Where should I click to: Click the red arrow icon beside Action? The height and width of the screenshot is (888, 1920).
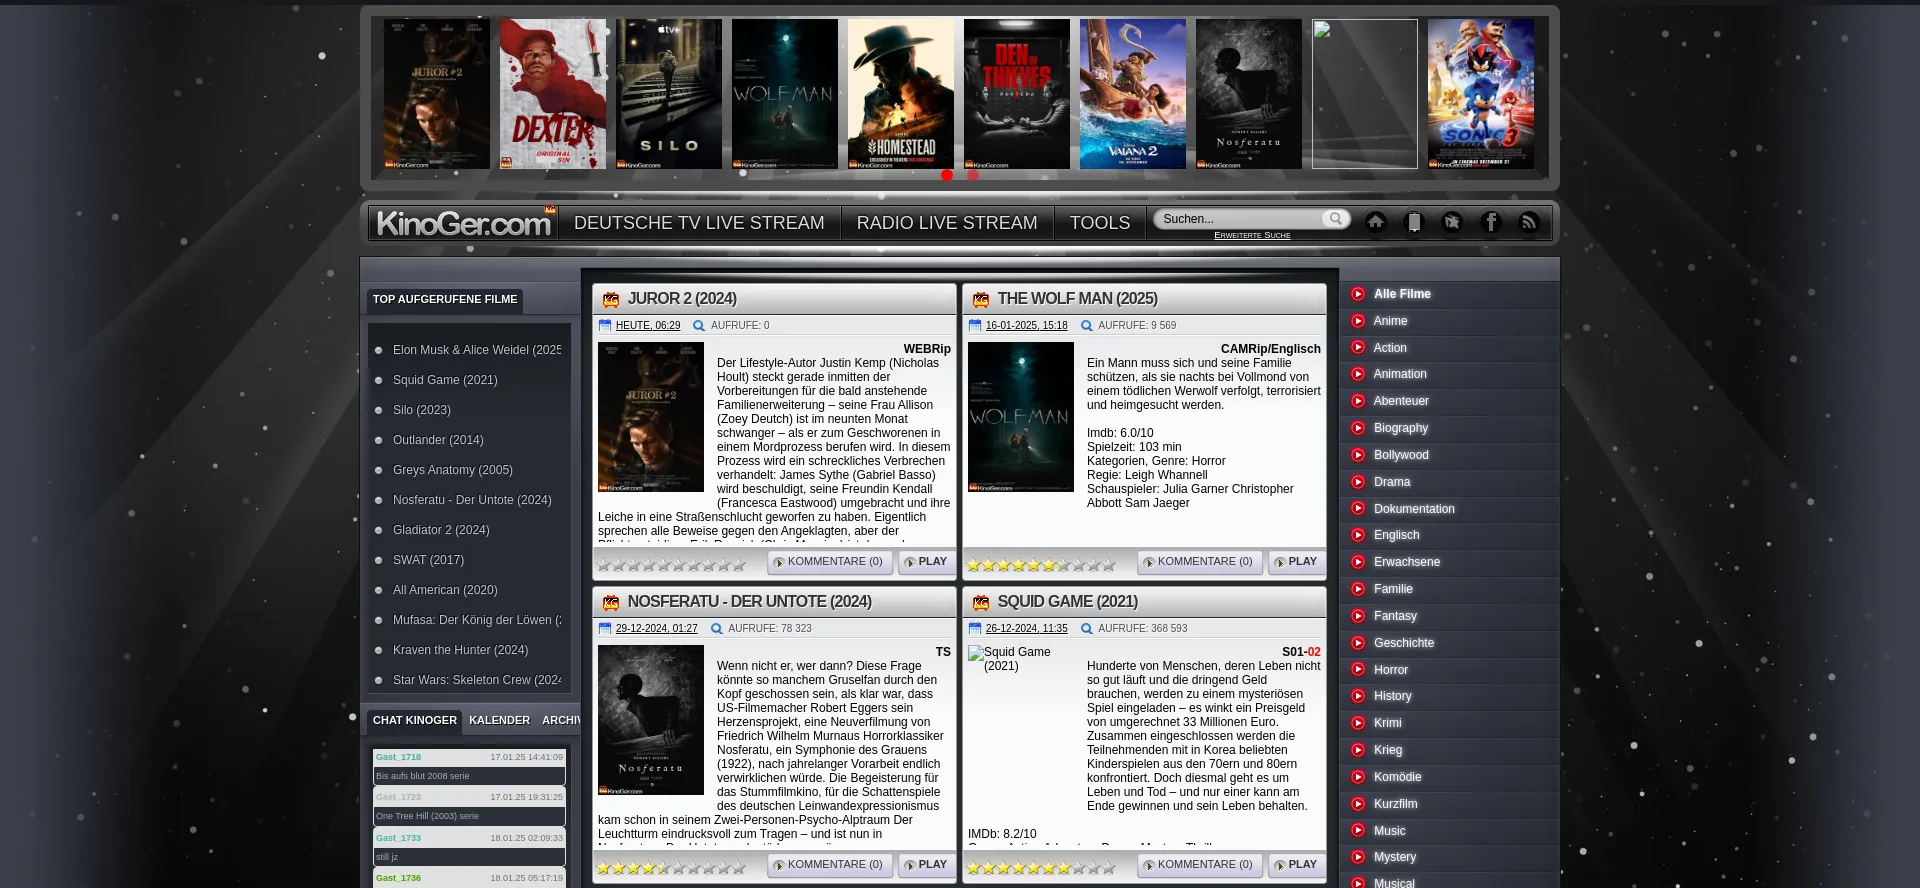[x=1358, y=347]
